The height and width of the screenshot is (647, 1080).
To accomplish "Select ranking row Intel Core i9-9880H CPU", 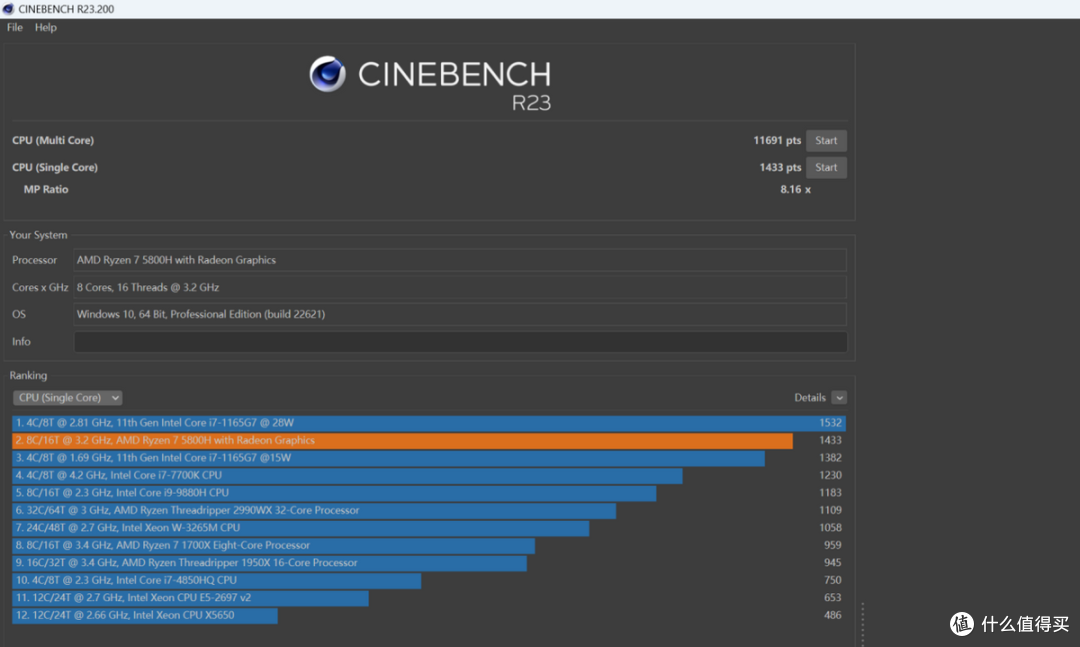I will click(428, 493).
